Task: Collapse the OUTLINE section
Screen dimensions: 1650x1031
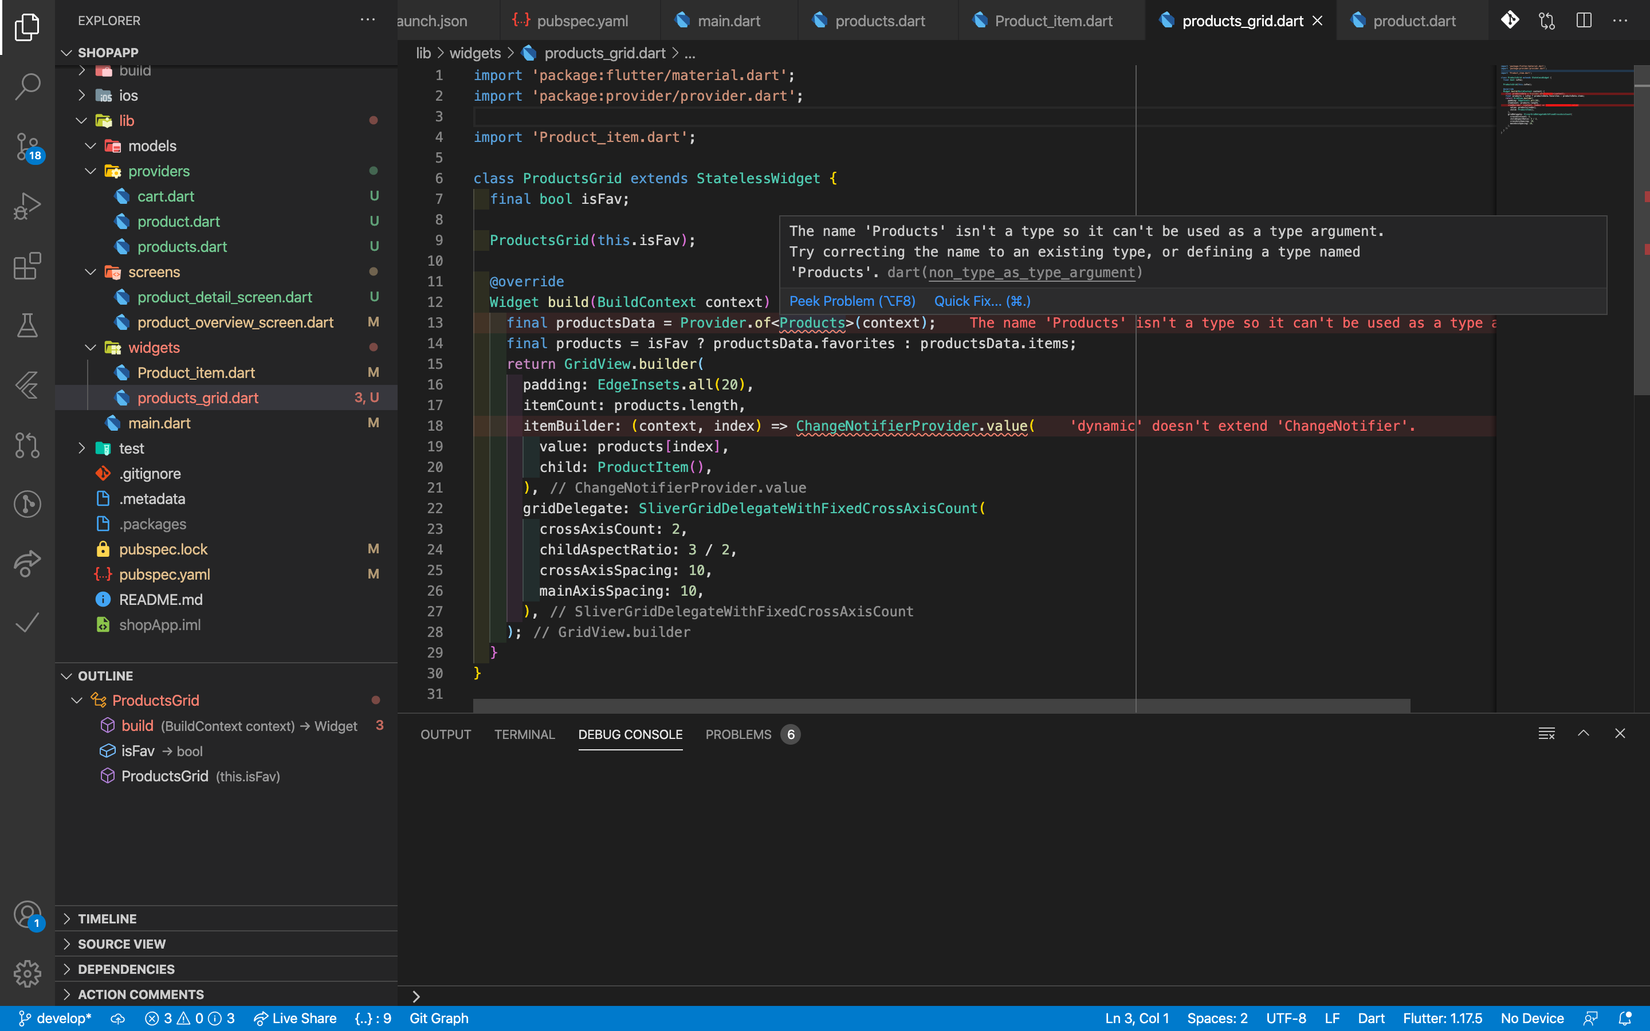Action: (105, 676)
